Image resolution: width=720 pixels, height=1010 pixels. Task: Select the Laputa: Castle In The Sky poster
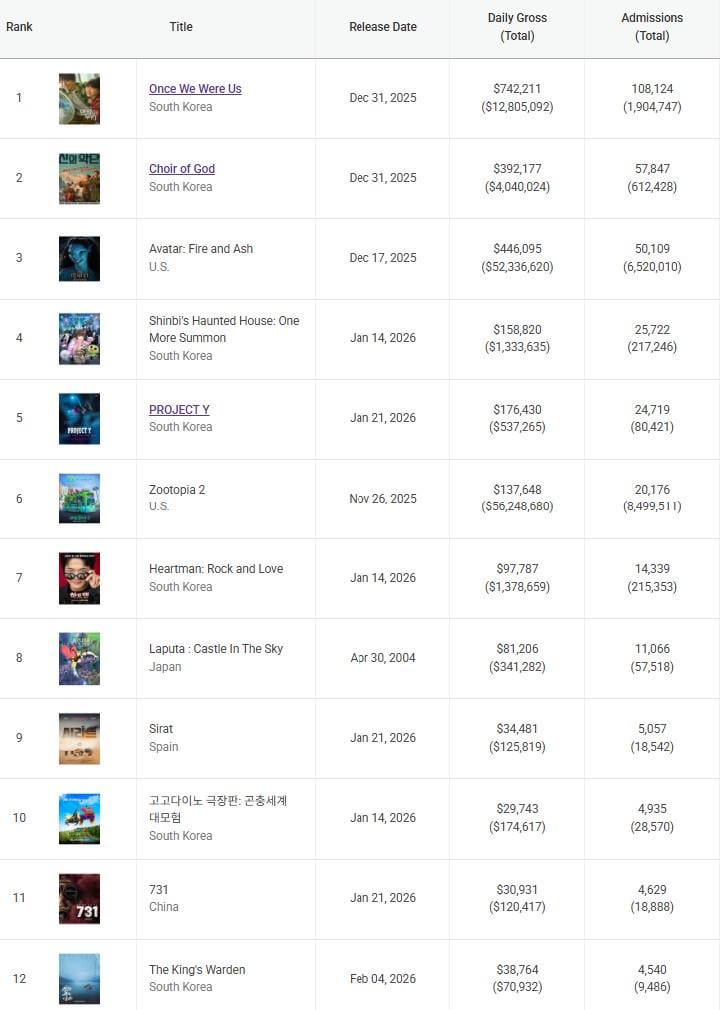(79, 658)
